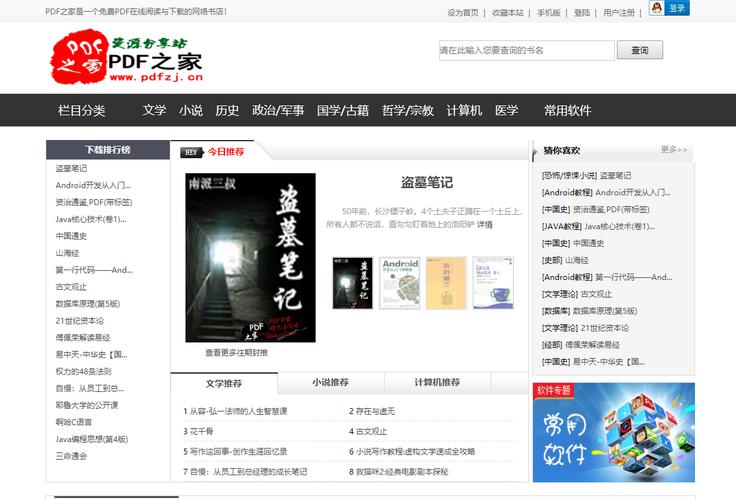This screenshot has width=736, height=500.
Task: Open the [恐怖/惊悚小说] 盗墓笔记 entry
Action: pyautogui.click(x=586, y=176)
